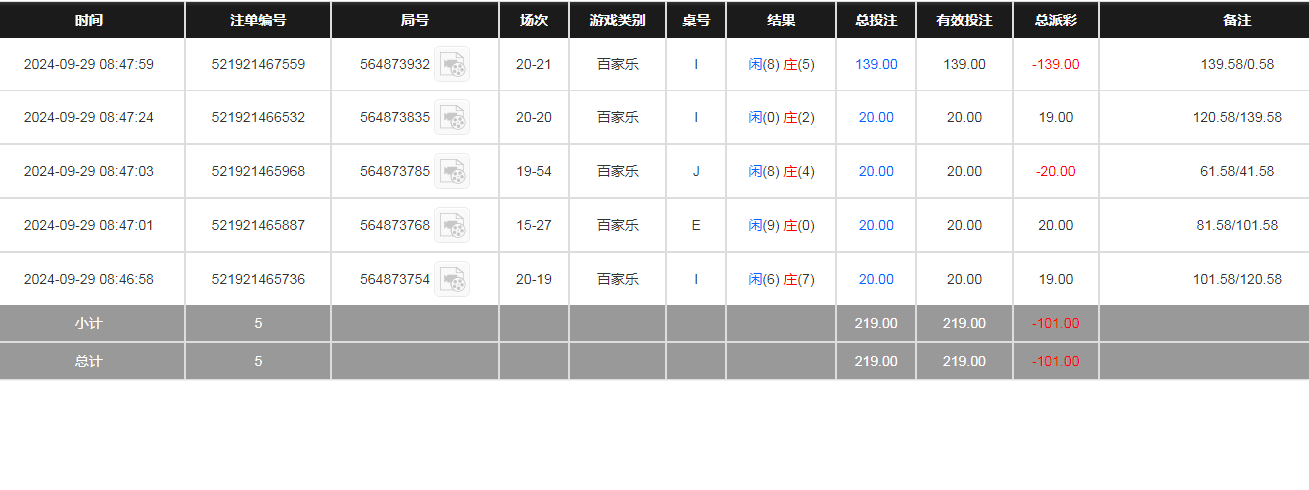Screen dimensions: 1309x490
Task: Open video replay icon for round 564873932
Action: tap(453, 65)
